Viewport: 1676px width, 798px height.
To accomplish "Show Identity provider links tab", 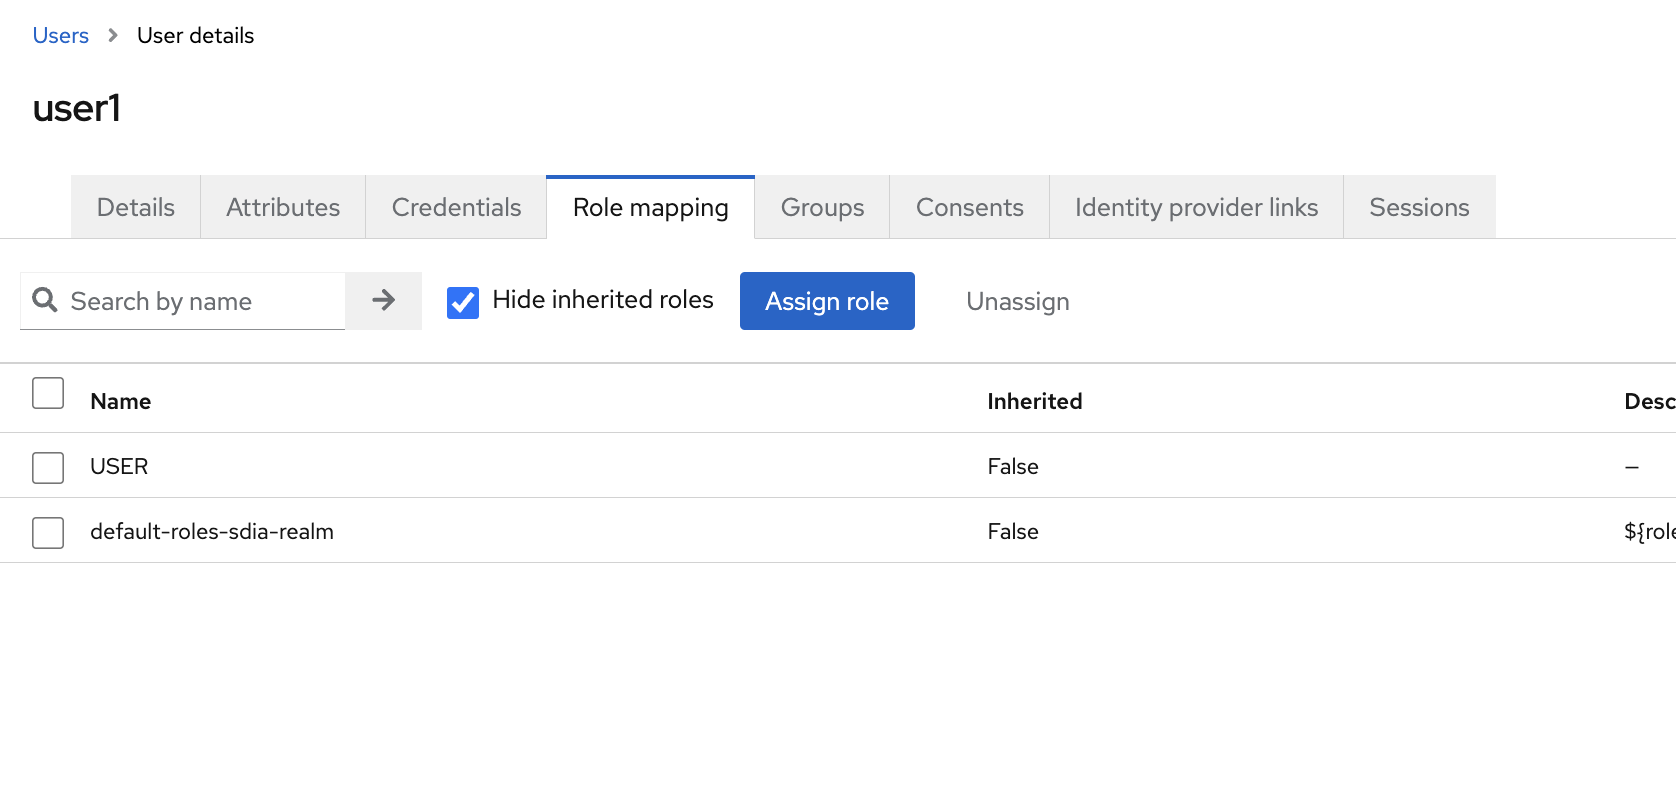I will (x=1196, y=207).
